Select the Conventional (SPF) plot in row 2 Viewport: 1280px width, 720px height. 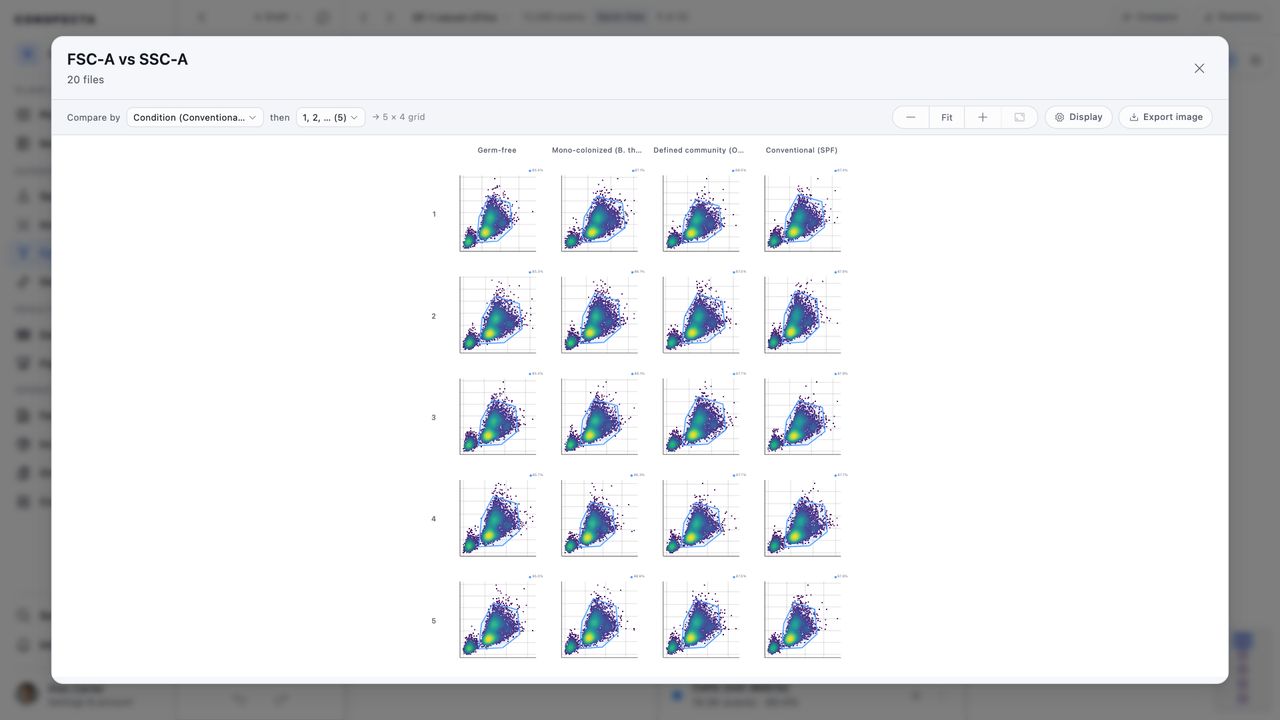point(803,314)
